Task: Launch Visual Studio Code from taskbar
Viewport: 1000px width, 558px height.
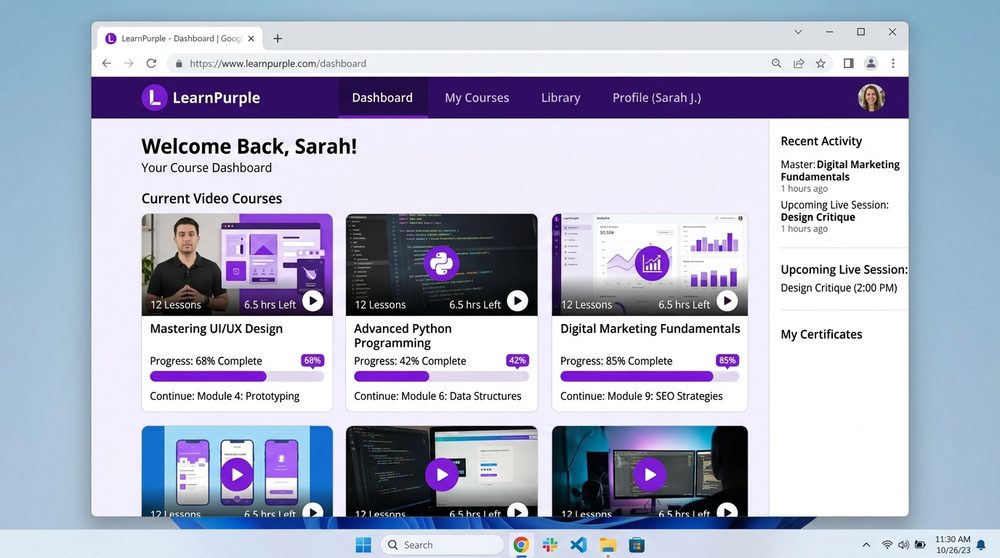Action: 578,545
